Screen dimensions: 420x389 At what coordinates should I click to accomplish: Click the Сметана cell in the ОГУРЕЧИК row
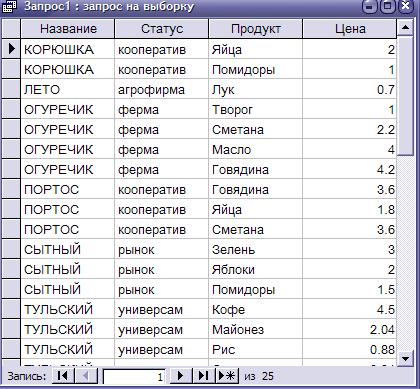tap(256, 129)
